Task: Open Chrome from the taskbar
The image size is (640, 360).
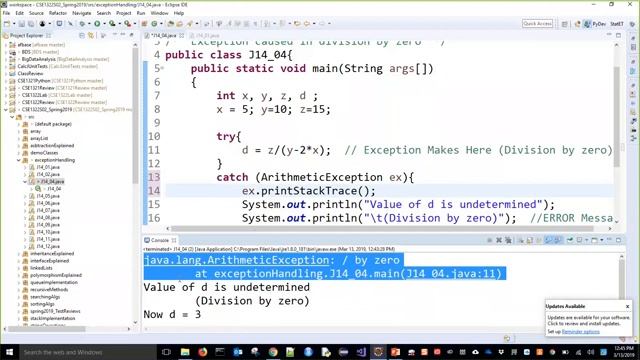Action: tap(273, 352)
